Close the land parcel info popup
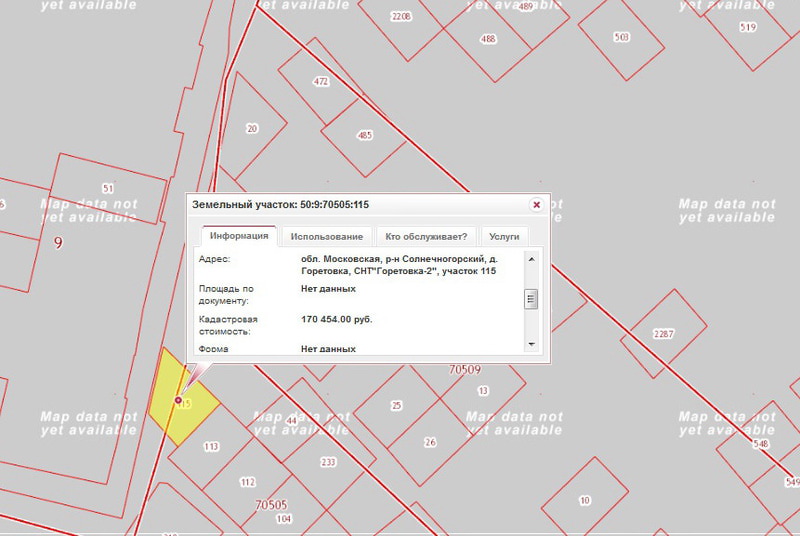The height and width of the screenshot is (536, 800). coord(536,205)
